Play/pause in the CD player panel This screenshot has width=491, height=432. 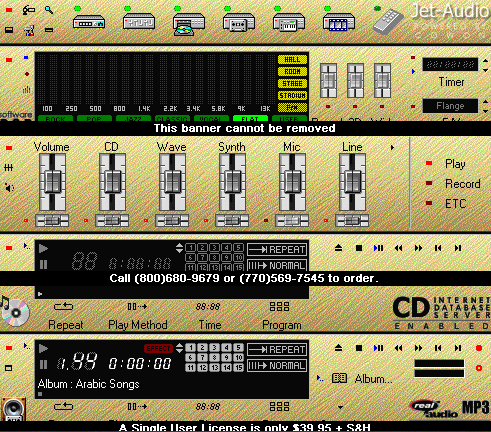tap(378, 248)
